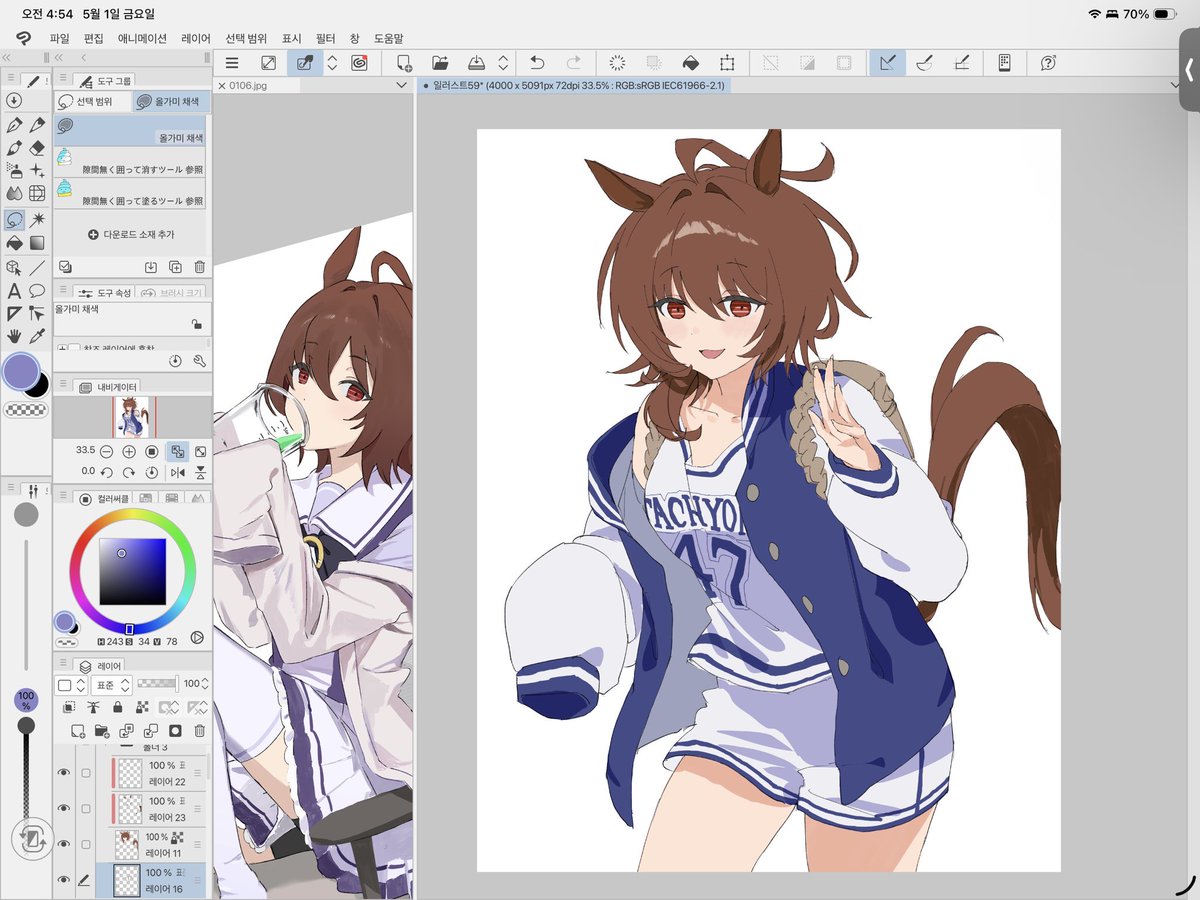
Task: Toggle lock layer in layer panel
Action: (118, 707)
